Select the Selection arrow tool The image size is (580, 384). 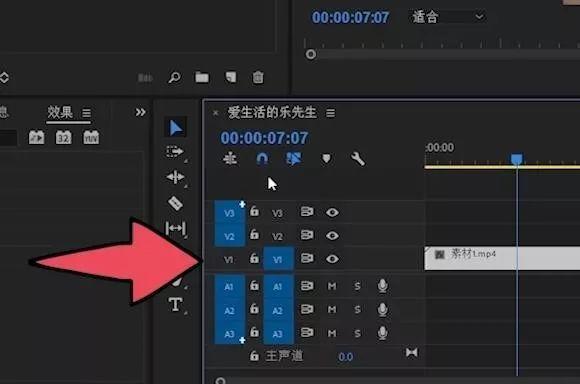pos(175,128)
